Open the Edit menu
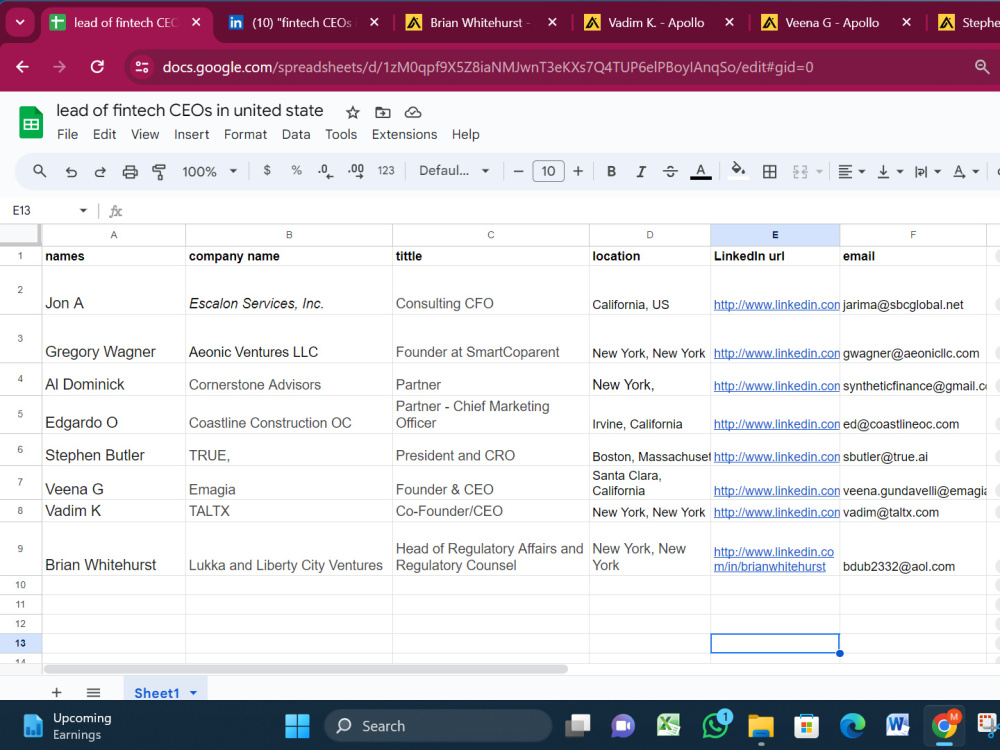Screen dimensions: 1000x750 point(105,135)
